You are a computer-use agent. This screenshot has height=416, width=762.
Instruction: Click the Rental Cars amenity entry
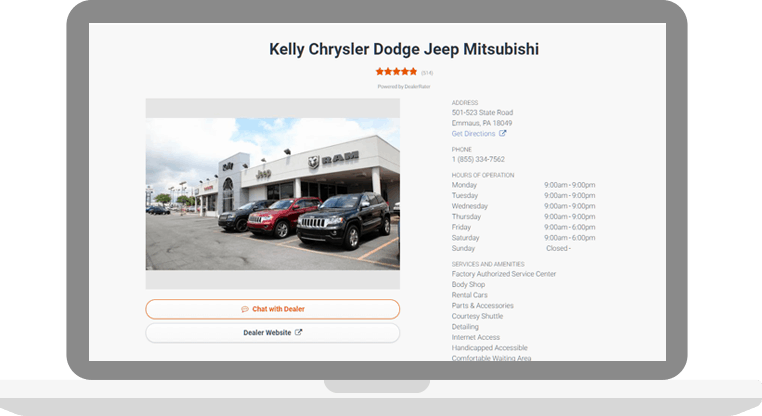pos(469,295)
